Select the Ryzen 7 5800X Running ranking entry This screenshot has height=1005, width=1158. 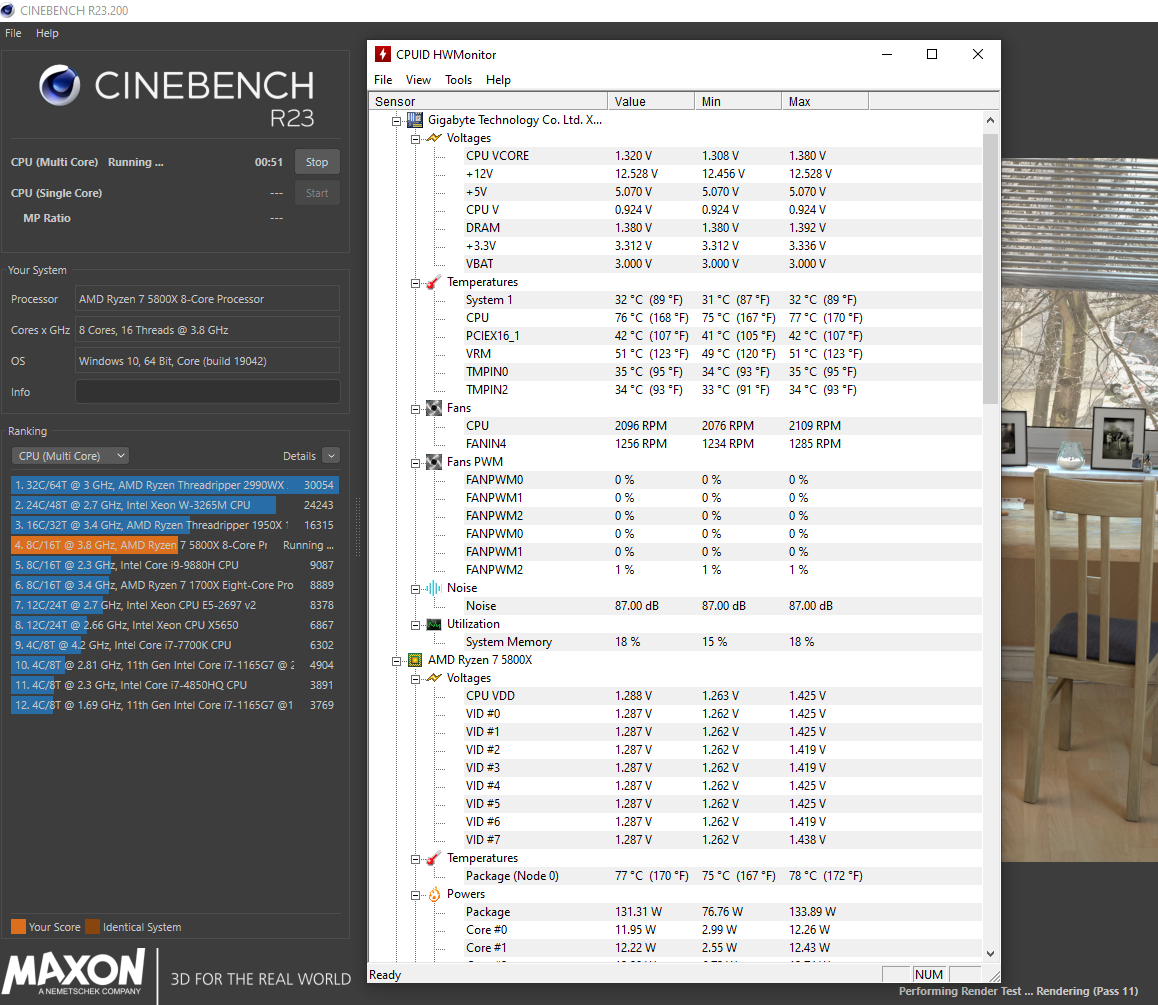(175, 545)
